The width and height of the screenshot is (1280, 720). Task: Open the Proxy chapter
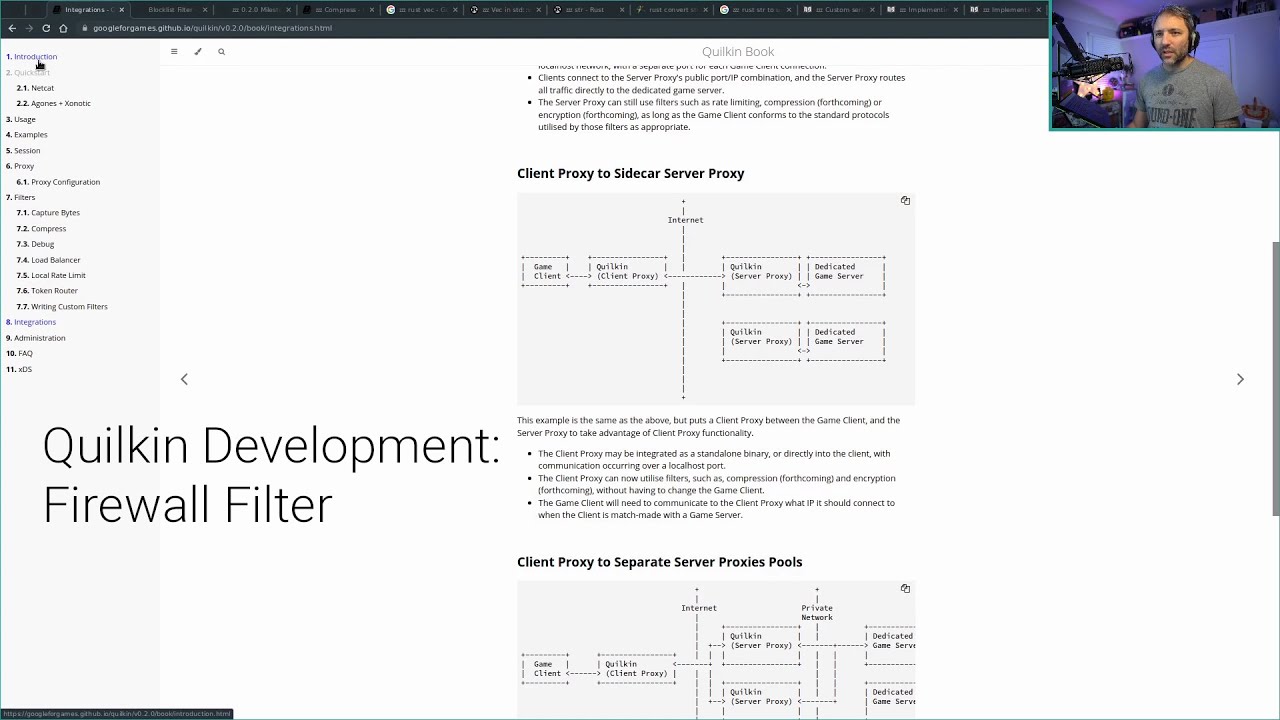point(20,166)
